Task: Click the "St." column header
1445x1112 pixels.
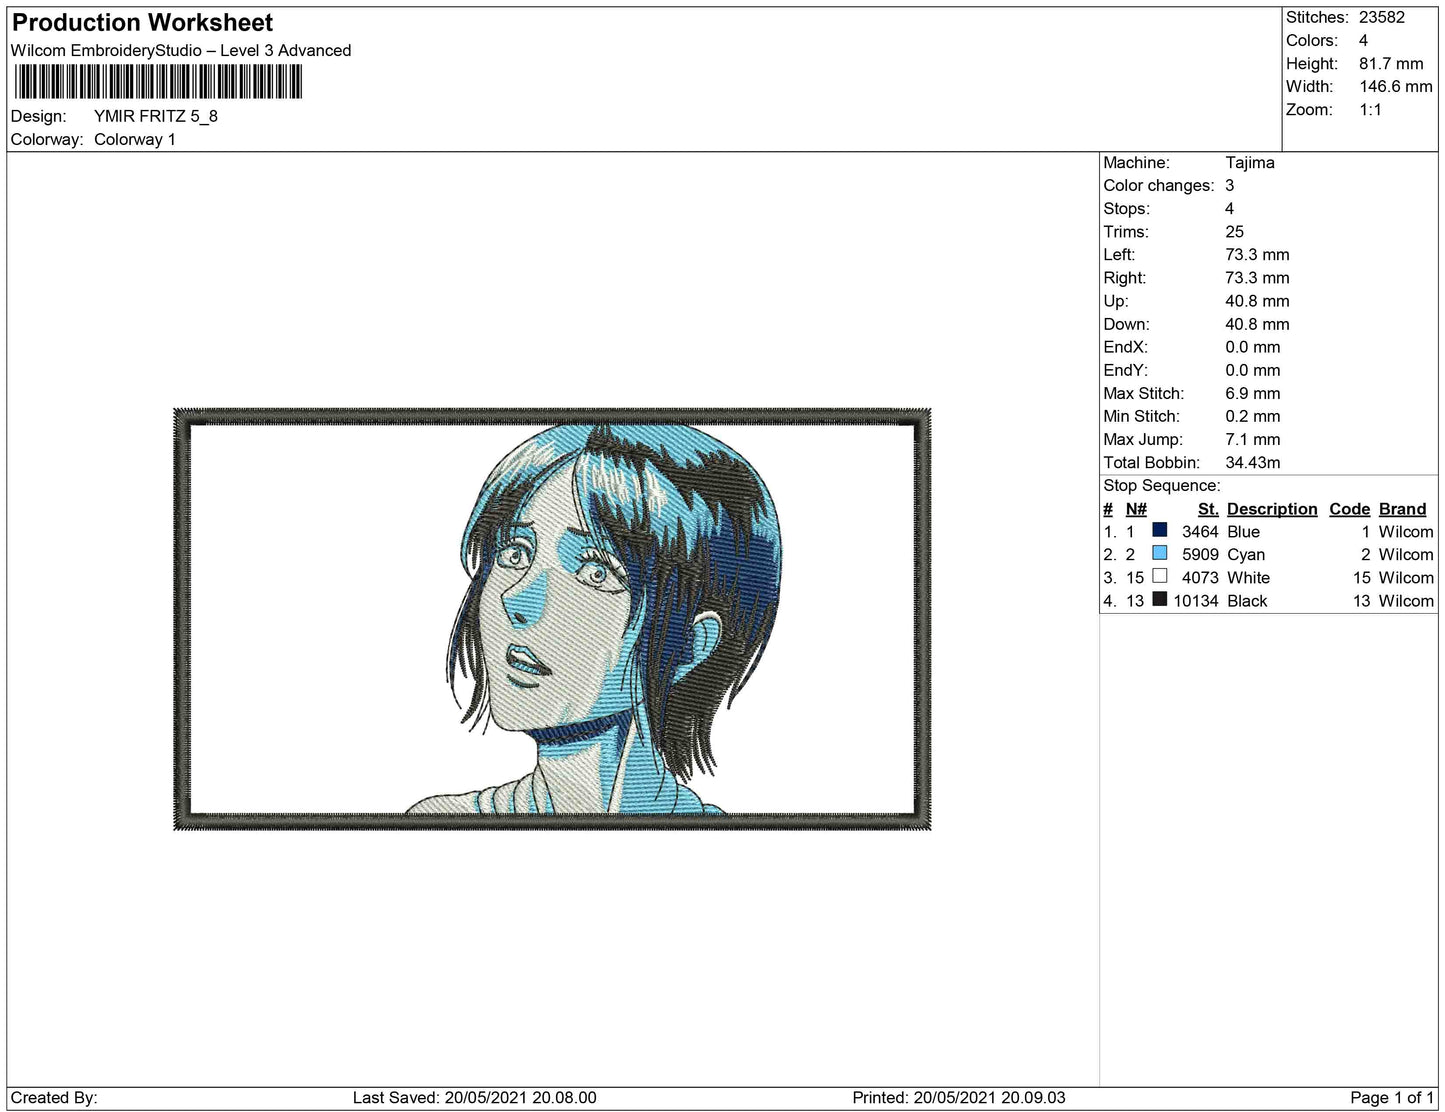Action: pos(1208,508)
